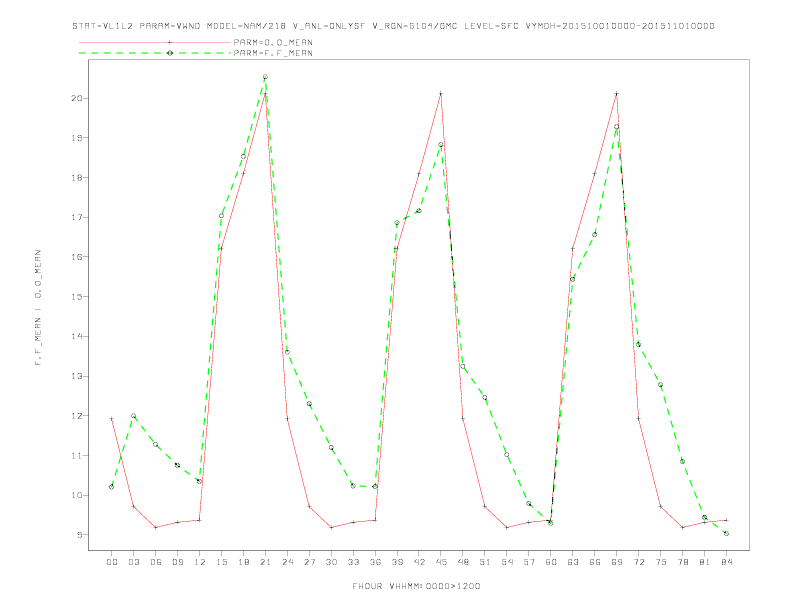Click x-axis tick label 72
This screenshot has width=792, height=612.
638,562
